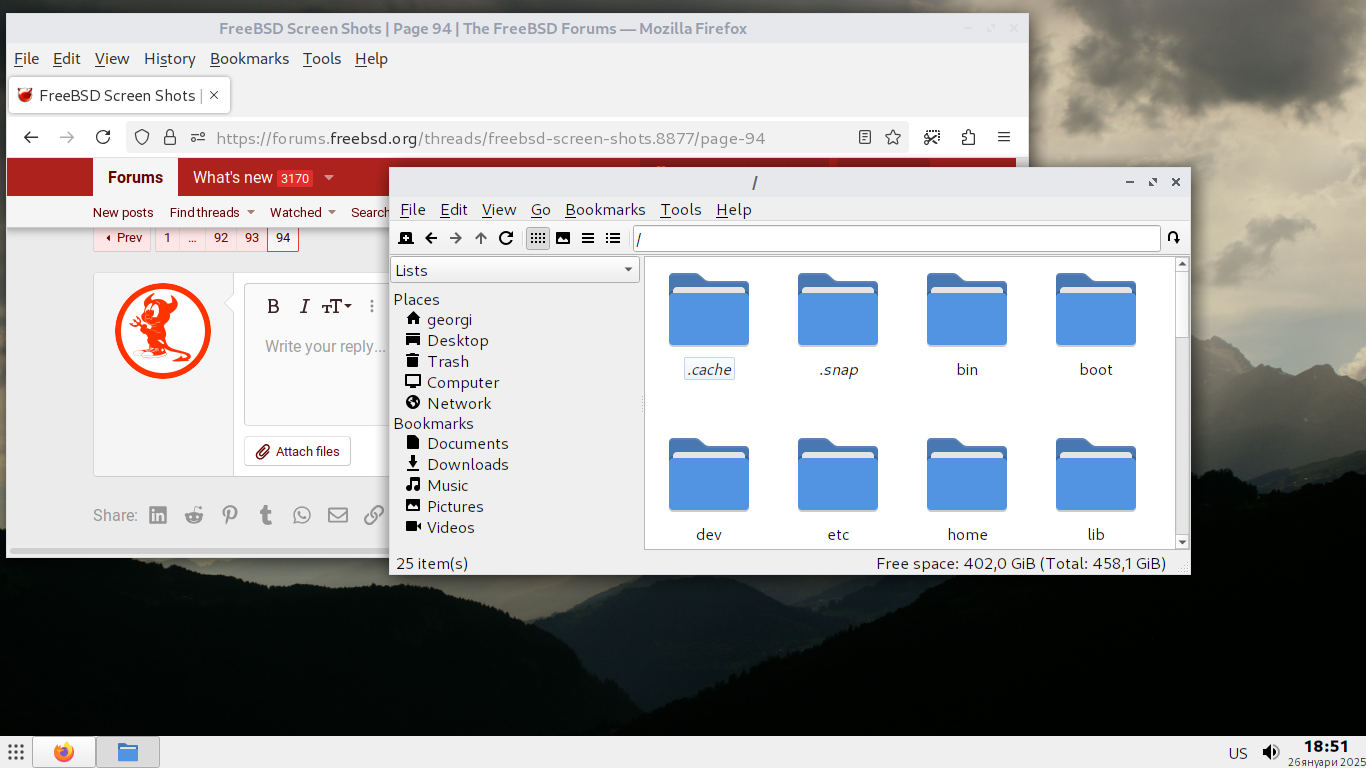Open the Bookmarks menu in file manager
The width and height of the screenshot is (1366, 768).
pyautogui.click(x=605, y=209)
